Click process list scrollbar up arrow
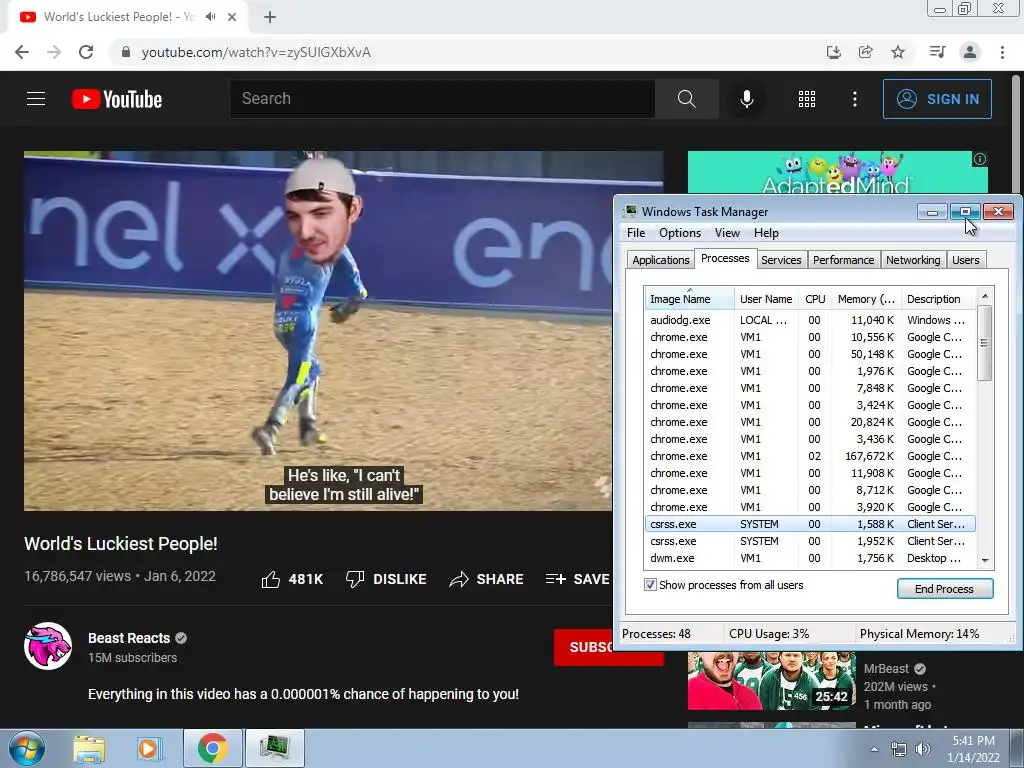 (985, 296)
